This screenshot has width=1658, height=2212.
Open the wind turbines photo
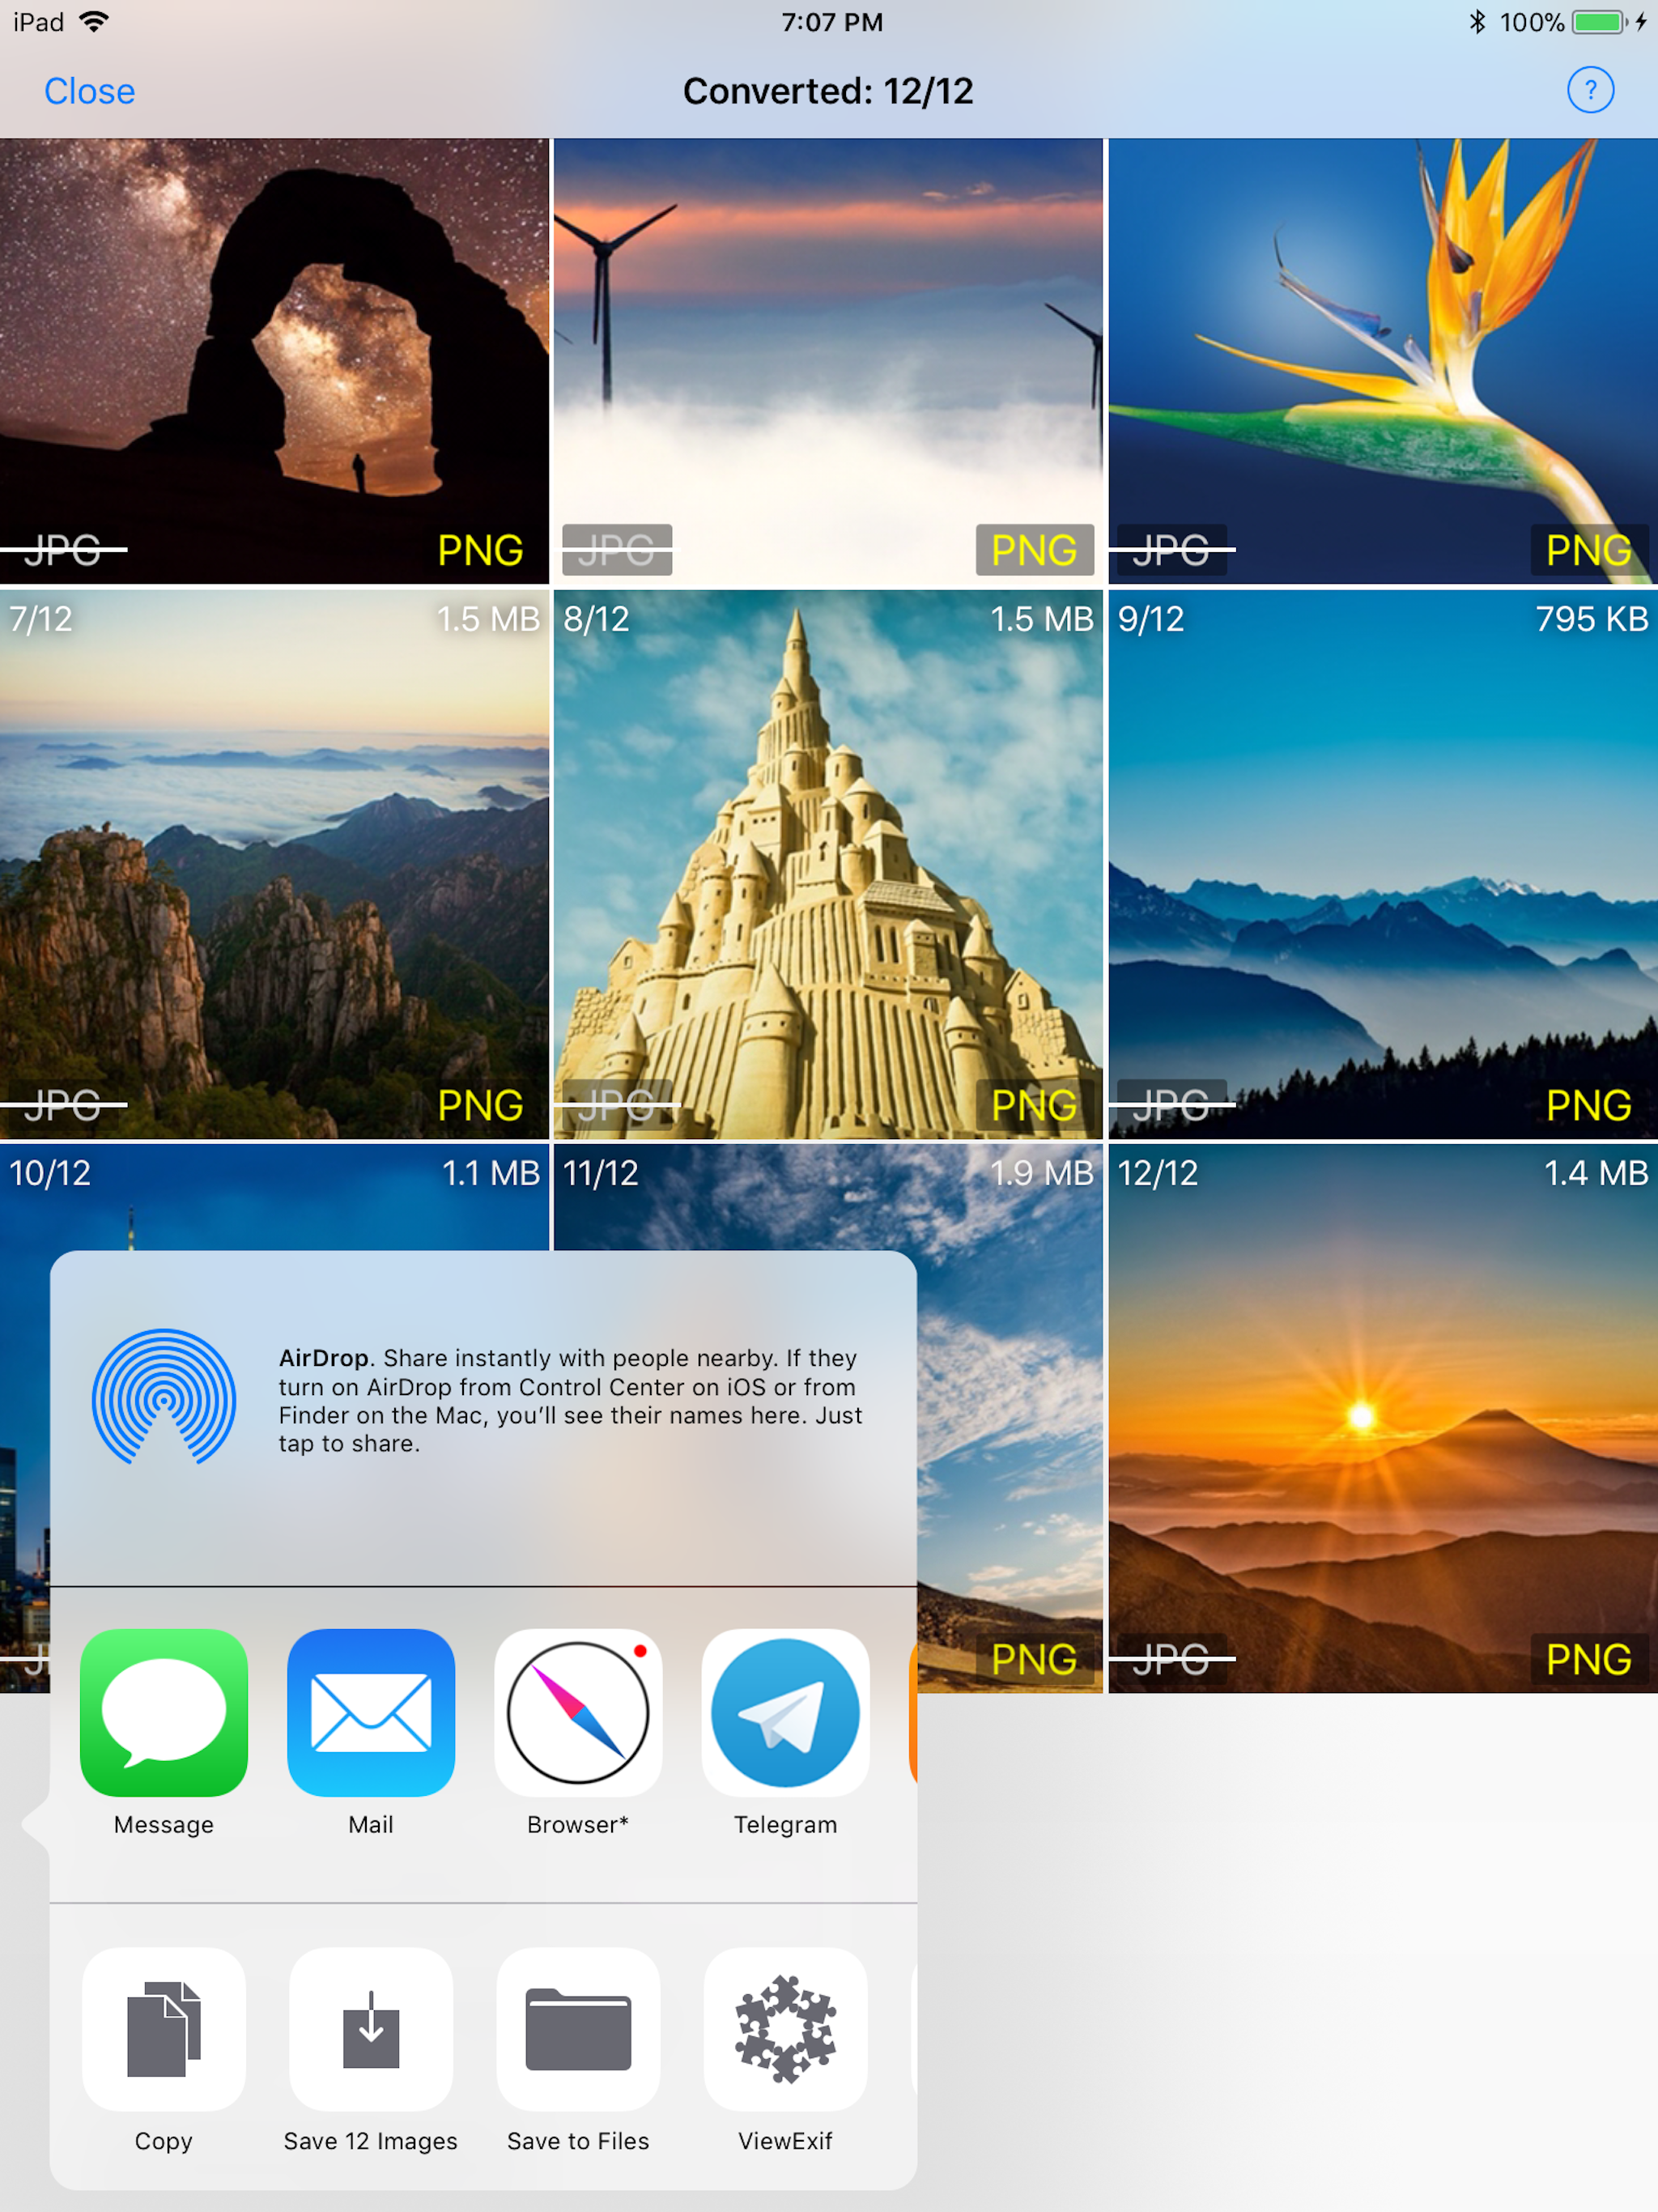tap(828, 360)
